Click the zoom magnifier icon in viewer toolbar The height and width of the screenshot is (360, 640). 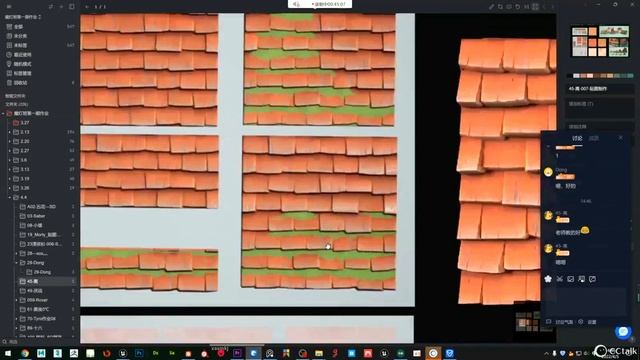tap(500, 7)
